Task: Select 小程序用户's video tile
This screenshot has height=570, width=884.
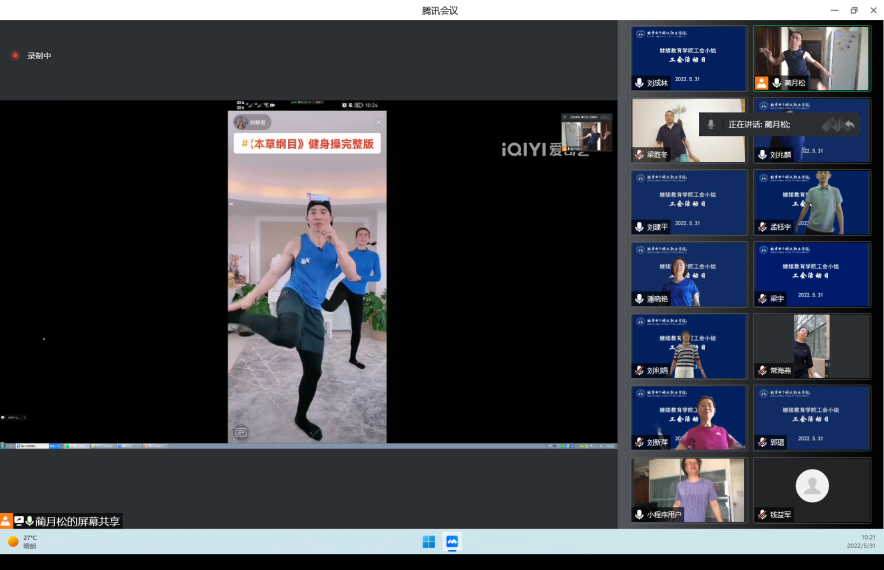Action: (688, 489)
